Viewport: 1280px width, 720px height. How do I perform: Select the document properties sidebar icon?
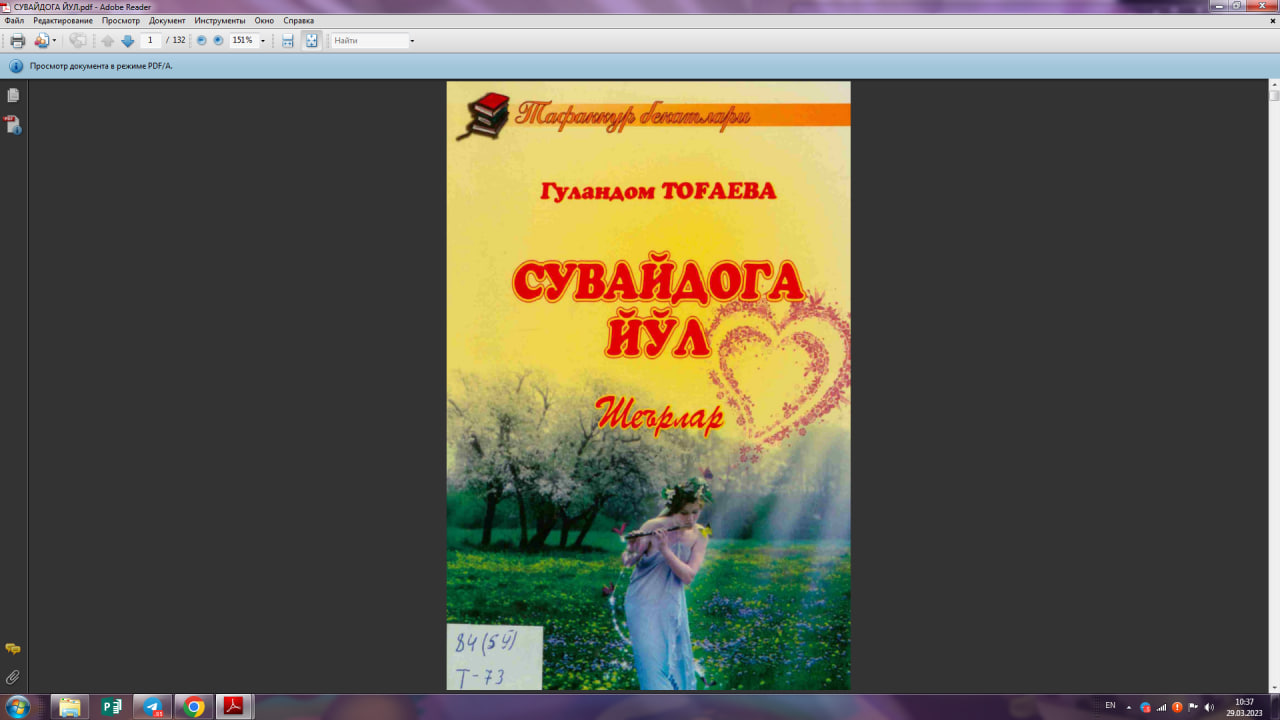[x=12, y=125]
